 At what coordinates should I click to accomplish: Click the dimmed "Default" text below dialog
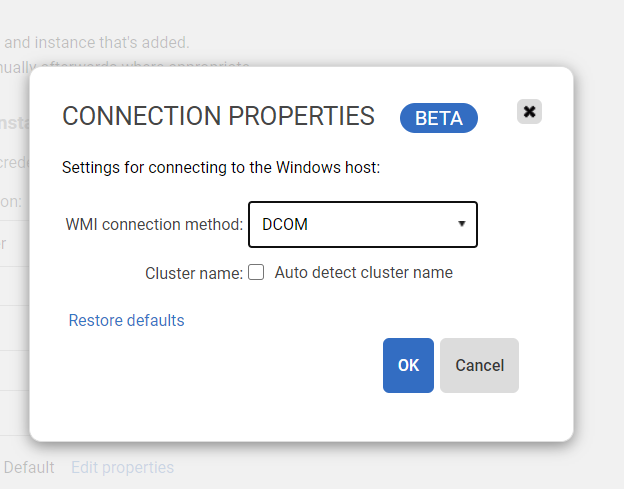[x=29, y=467]
